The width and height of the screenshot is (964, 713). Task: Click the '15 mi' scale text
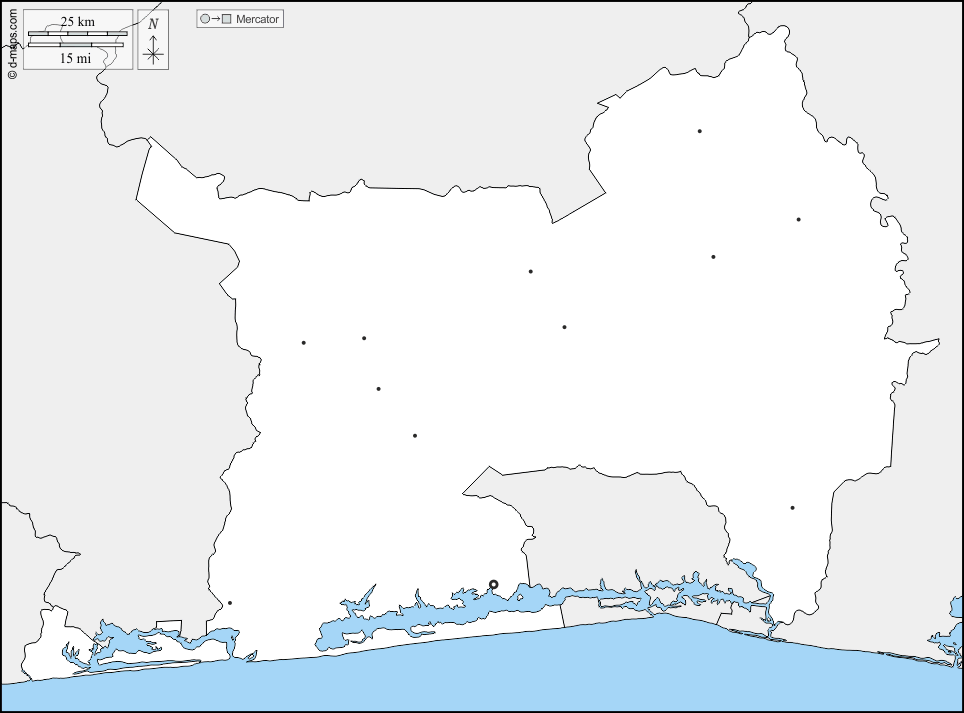pyautogui.click(x=76, y=59)
